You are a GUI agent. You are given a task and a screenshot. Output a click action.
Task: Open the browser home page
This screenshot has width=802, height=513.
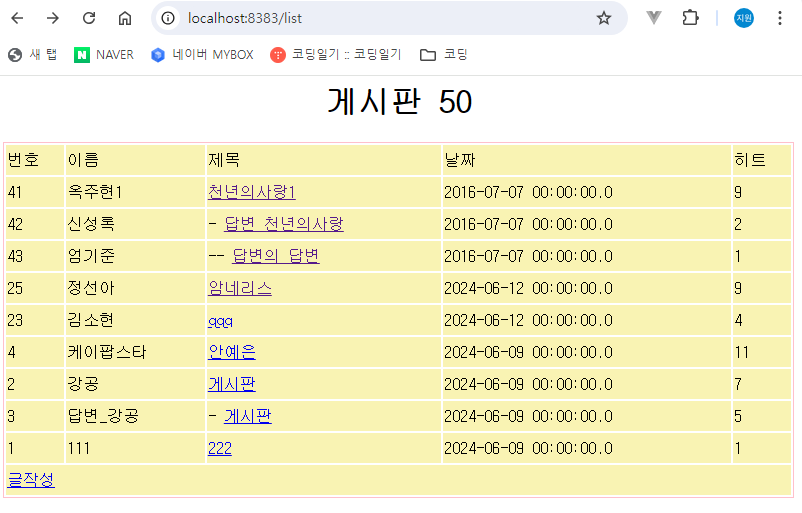(125, 18)
